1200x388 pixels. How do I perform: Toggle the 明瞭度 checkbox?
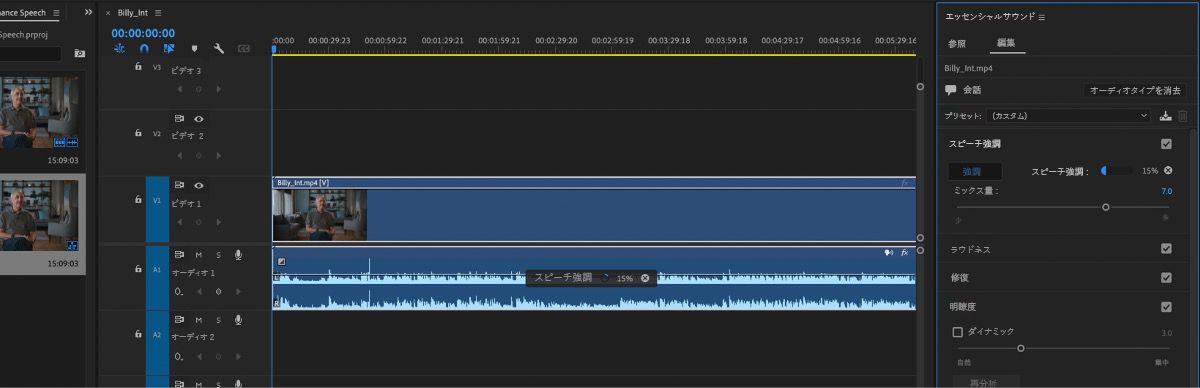click(1166, 306)
